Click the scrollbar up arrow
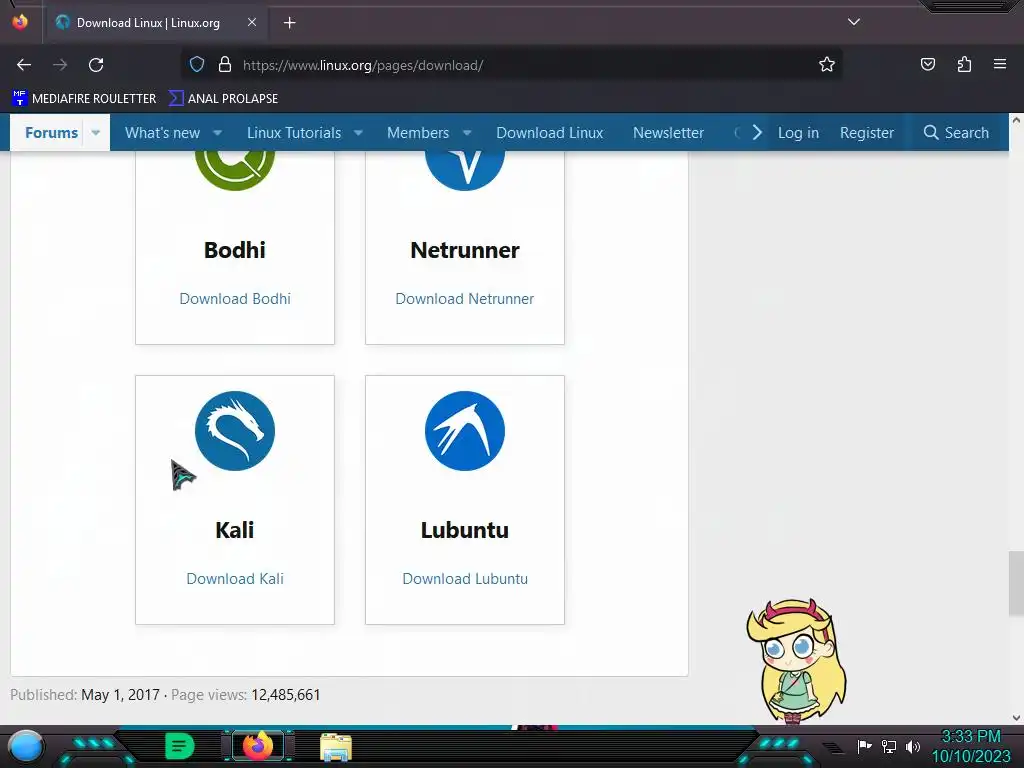1024x768 pixels. pyautogui.click(x=1016, y=120)
